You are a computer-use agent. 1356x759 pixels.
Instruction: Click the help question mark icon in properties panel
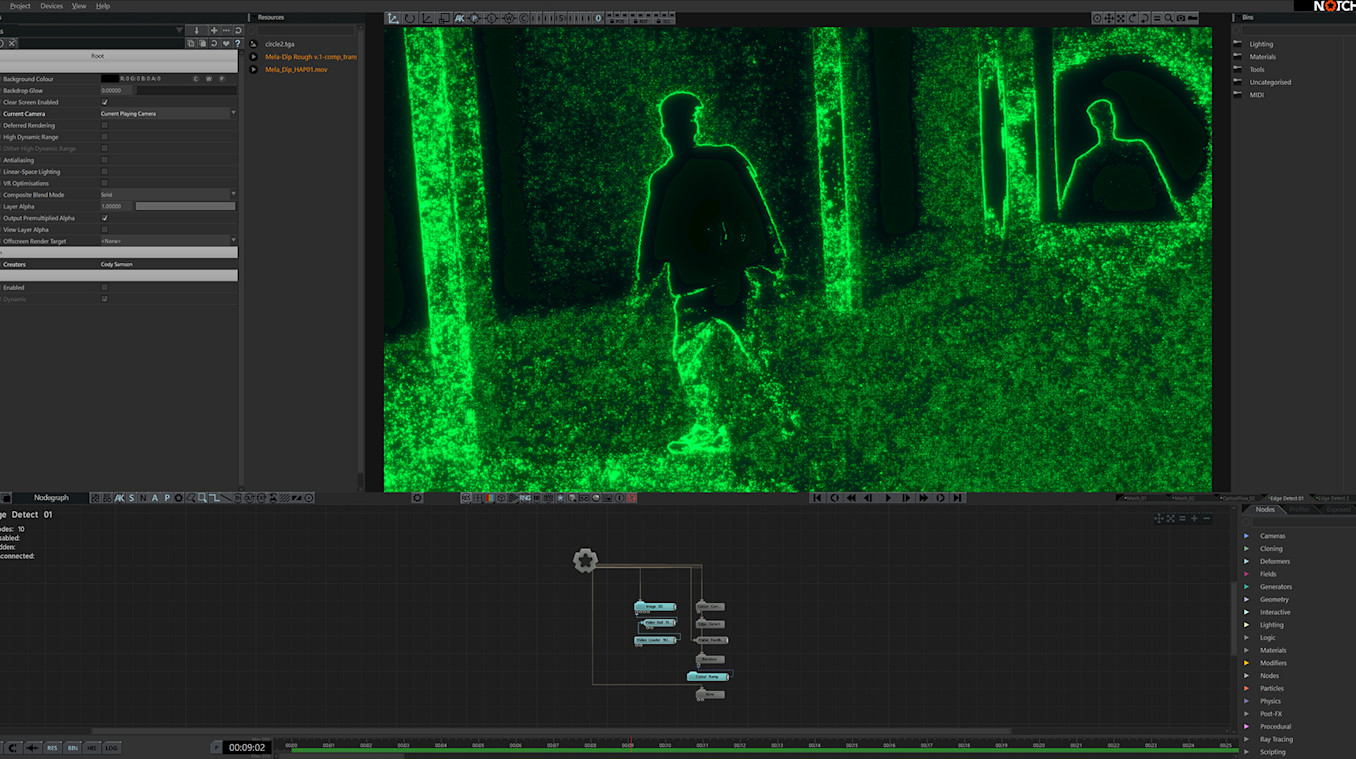coord(237,44)
